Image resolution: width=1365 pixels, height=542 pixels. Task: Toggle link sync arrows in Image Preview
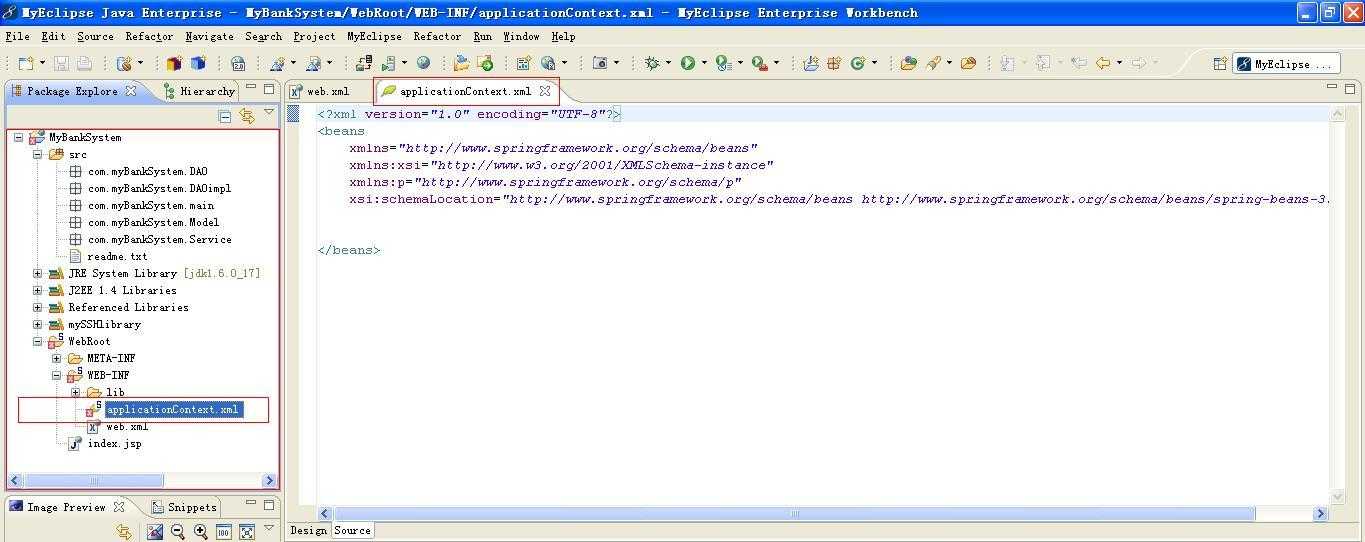click(x=124, y=532)
